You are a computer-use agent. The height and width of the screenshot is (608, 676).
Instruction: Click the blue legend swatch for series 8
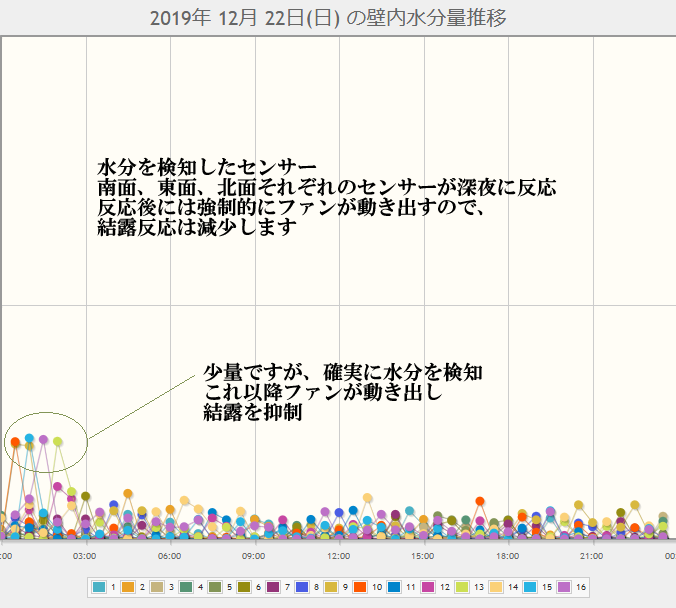(x=302, y=587)
